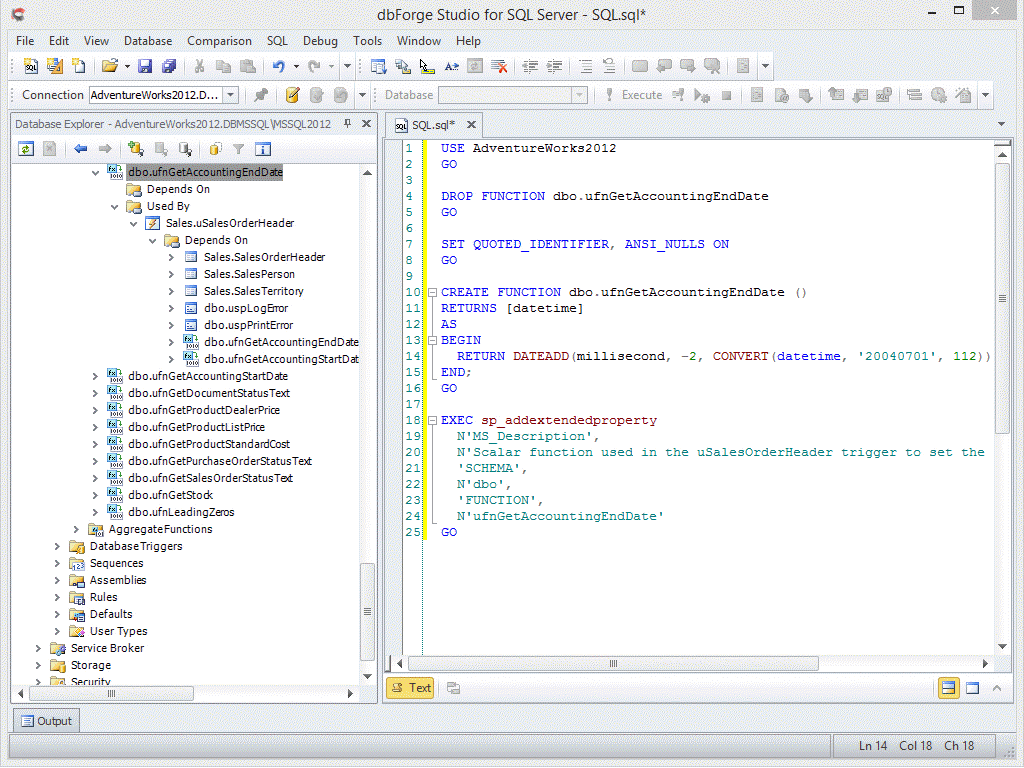Open the Comparison menu
The image size is (1024, 768).
coord(219,41)
